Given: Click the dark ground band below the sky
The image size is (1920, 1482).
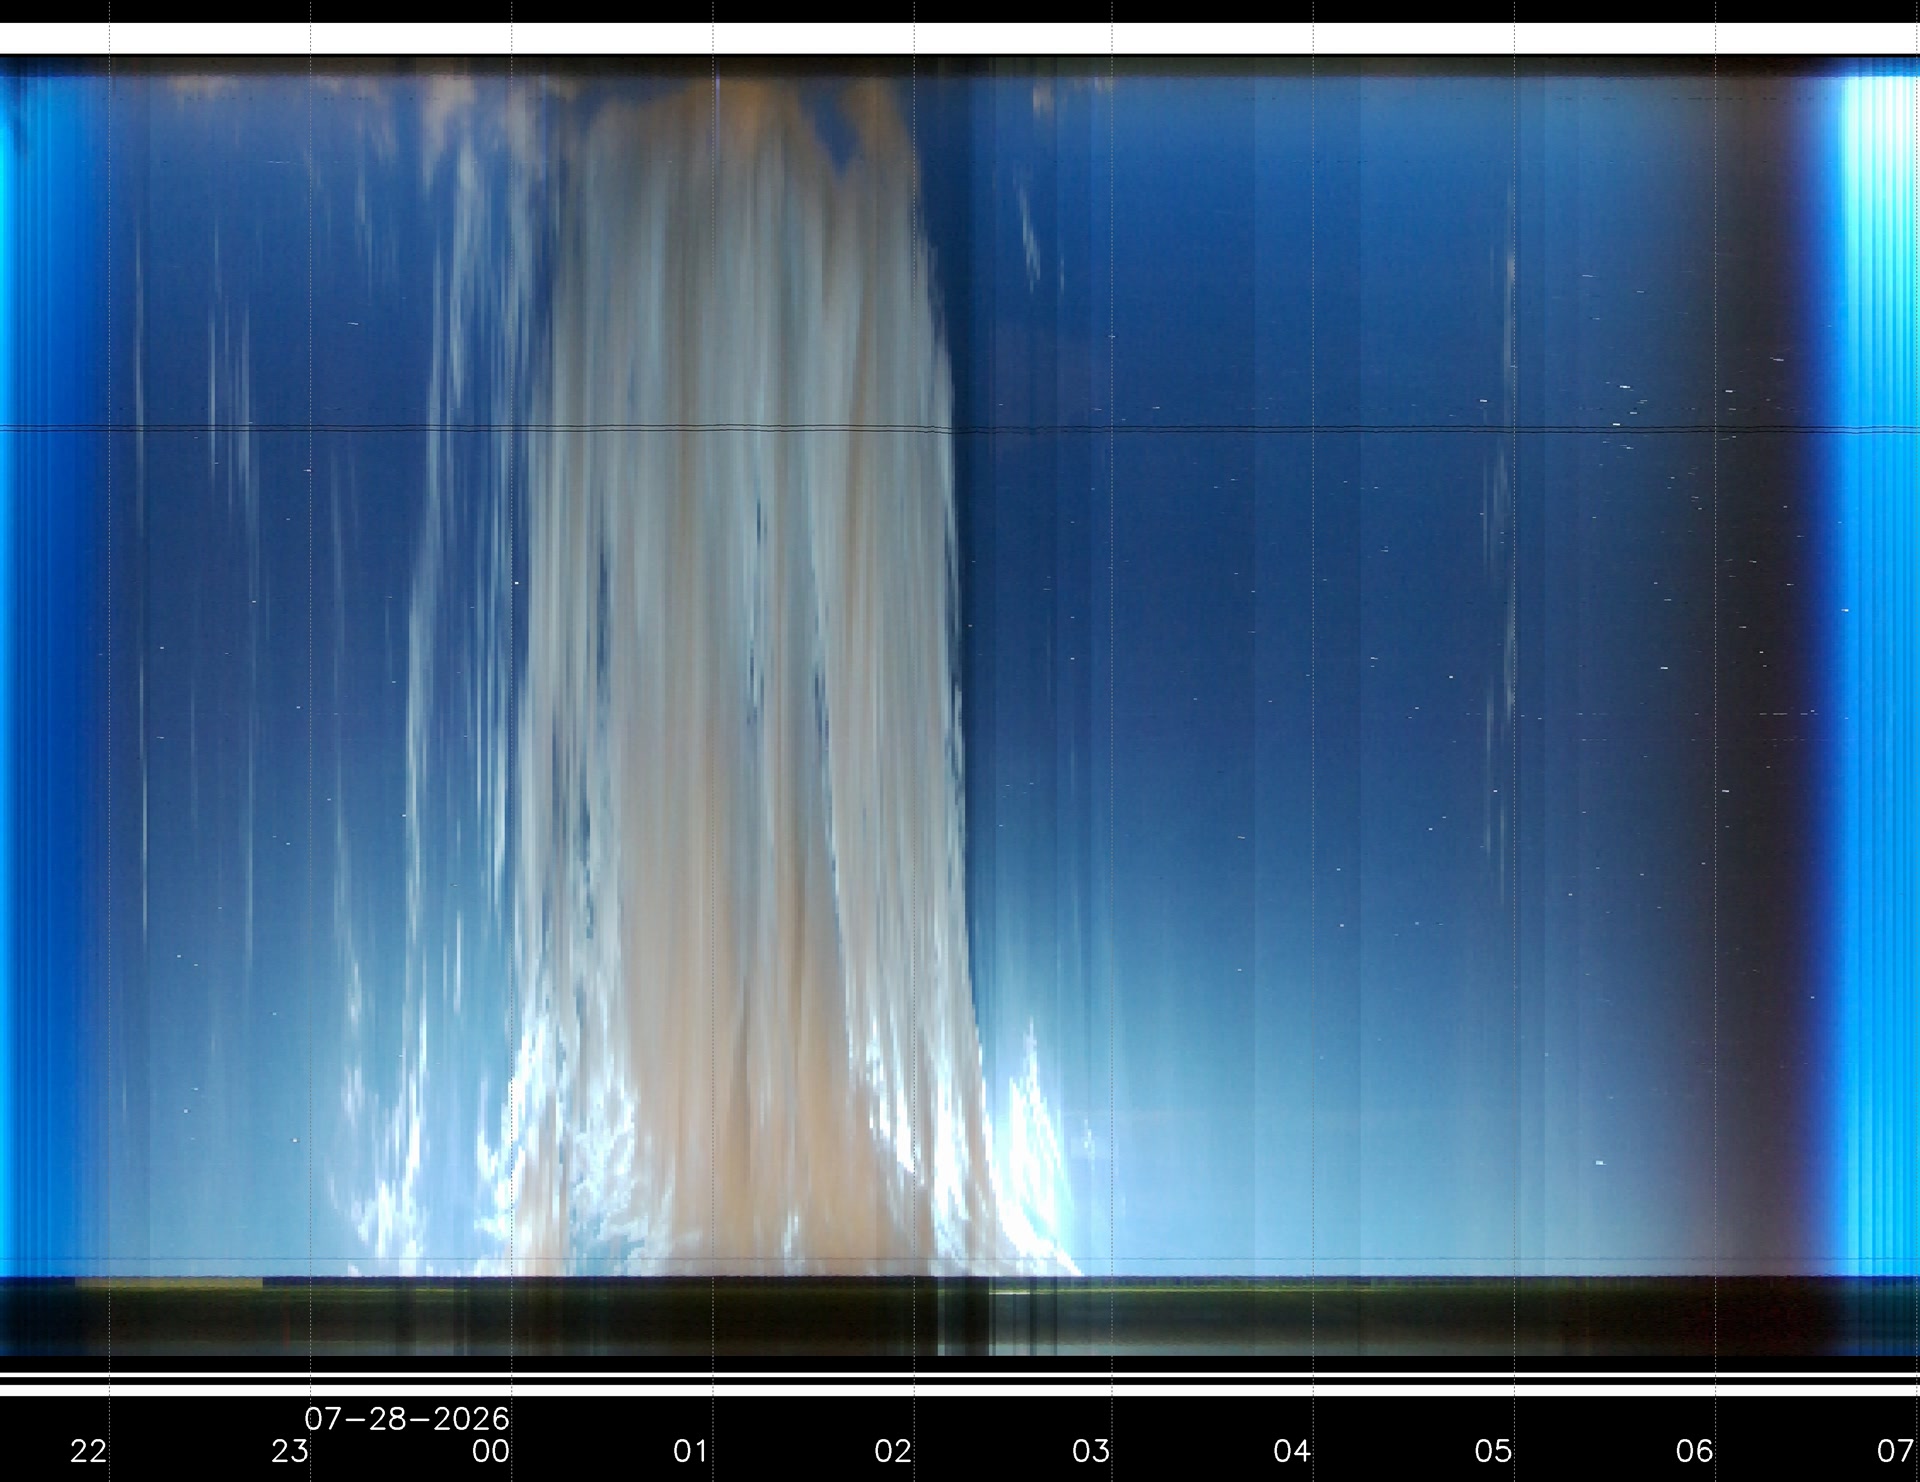Looking at the screenshot, I should coord(960,1316).
